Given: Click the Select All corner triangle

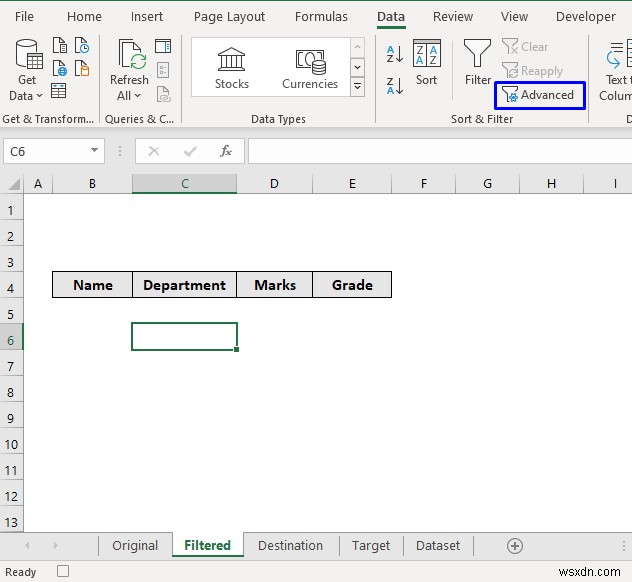Looking at the screenshot, I should 13,184.
